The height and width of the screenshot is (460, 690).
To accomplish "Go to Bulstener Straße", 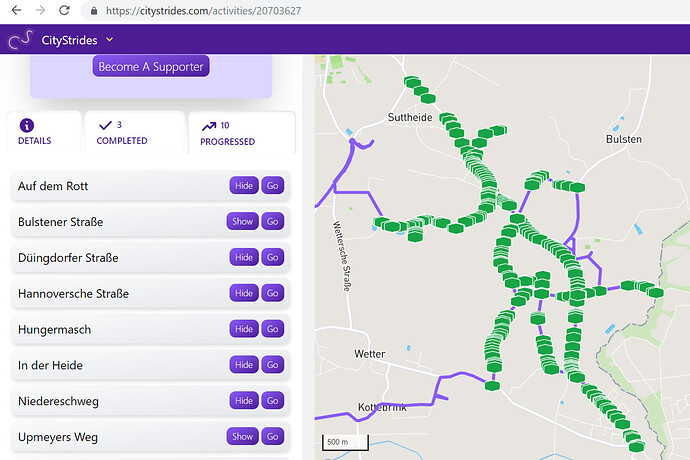I will pyautogui.click(x=272, y=221).
